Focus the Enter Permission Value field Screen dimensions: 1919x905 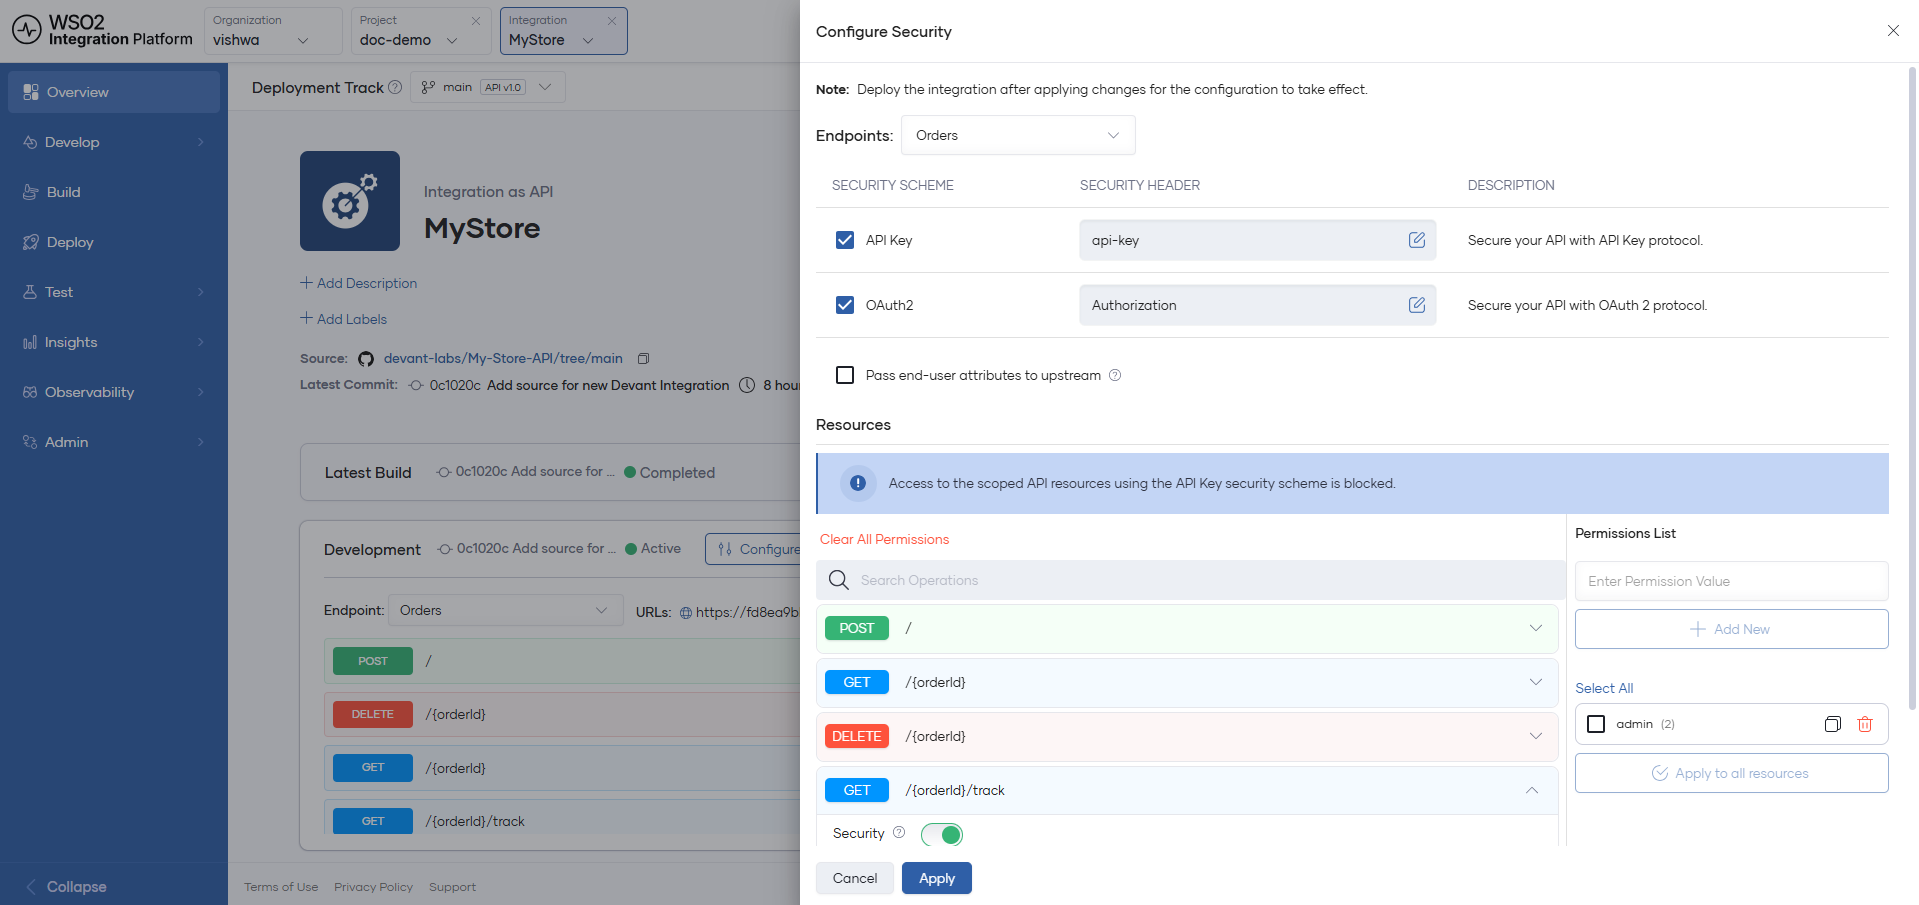tap(1731, 581)
